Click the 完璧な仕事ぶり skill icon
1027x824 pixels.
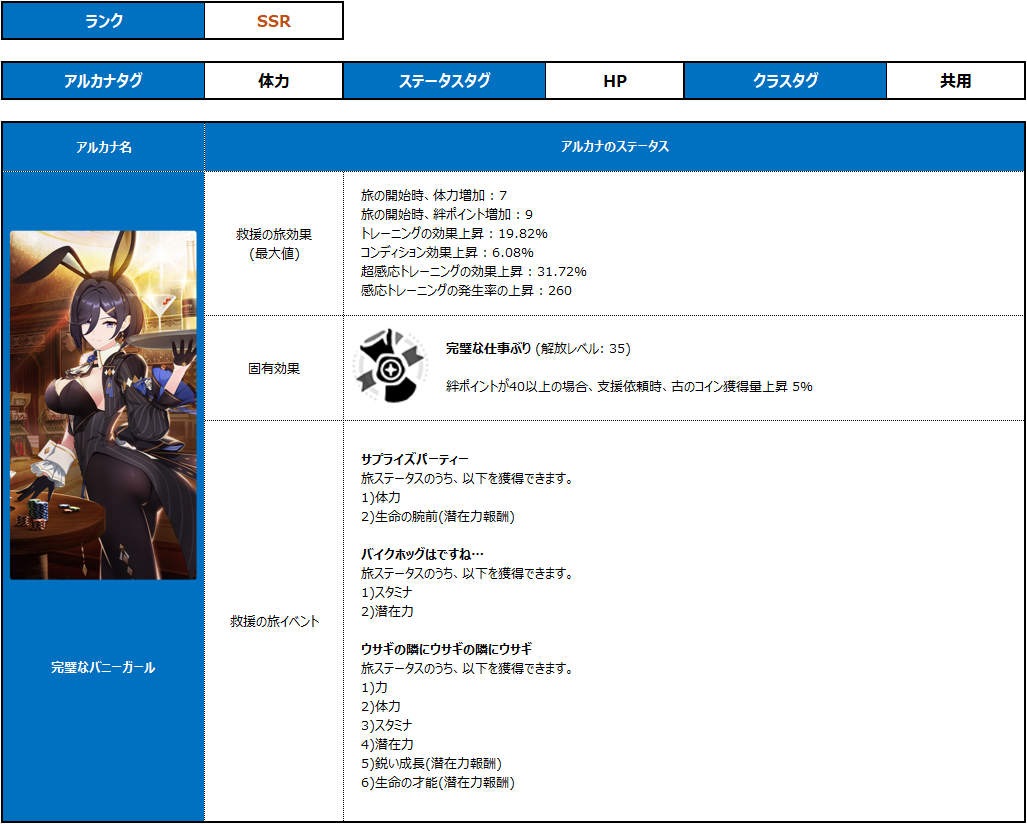click(x=391, y=365)
